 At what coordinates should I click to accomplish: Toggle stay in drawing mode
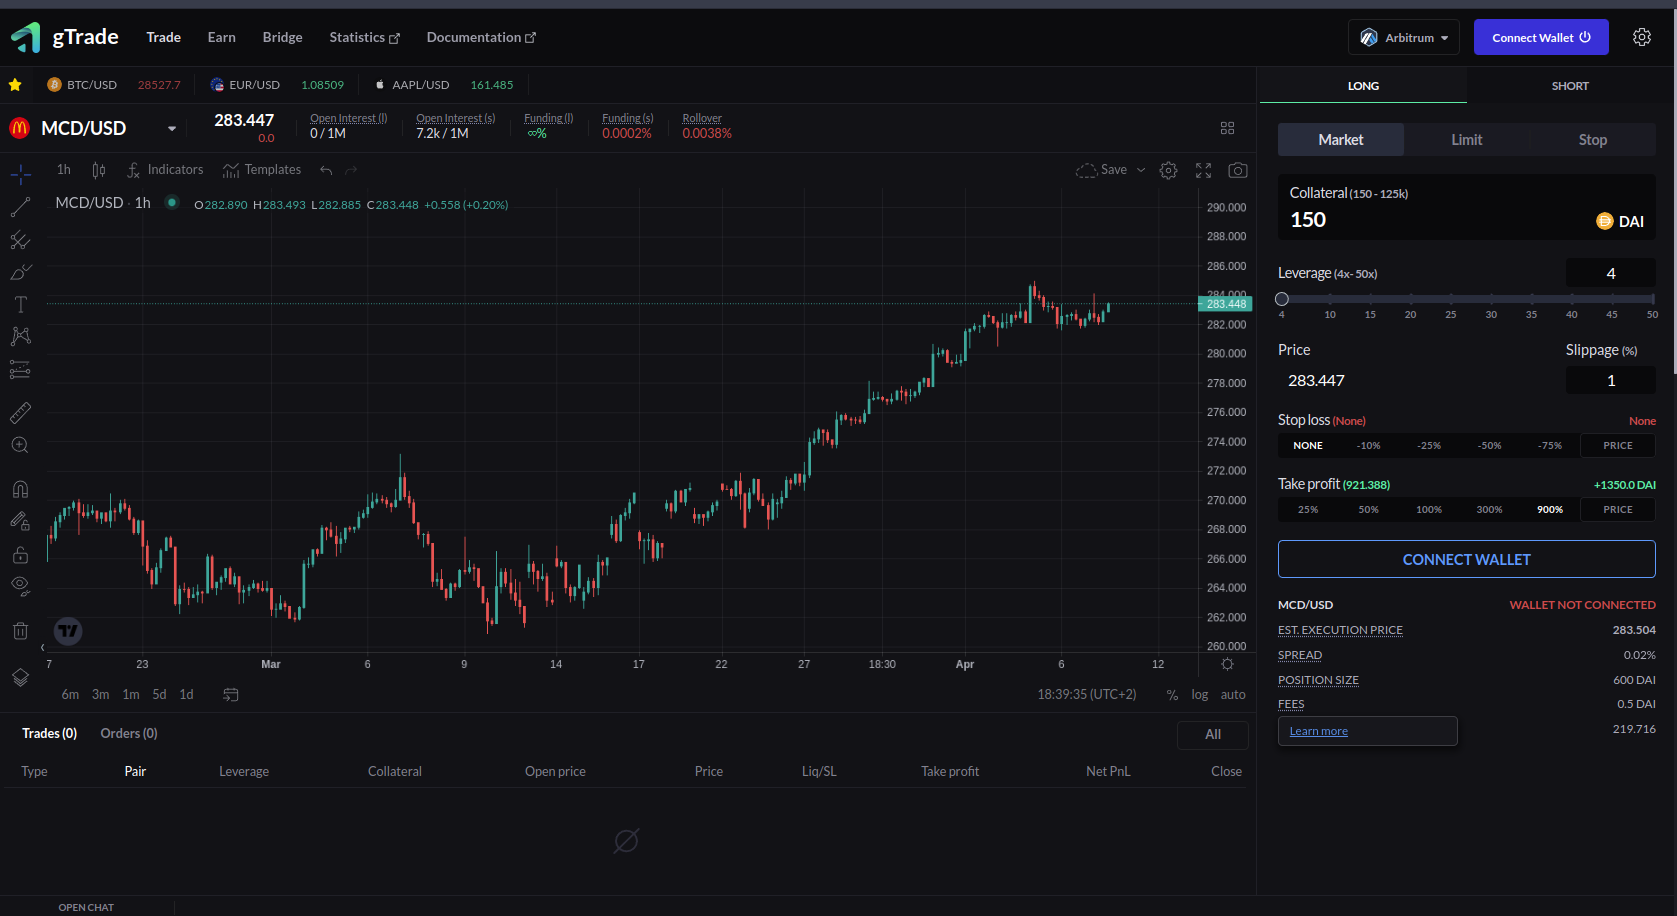click(x=20, y=521)
